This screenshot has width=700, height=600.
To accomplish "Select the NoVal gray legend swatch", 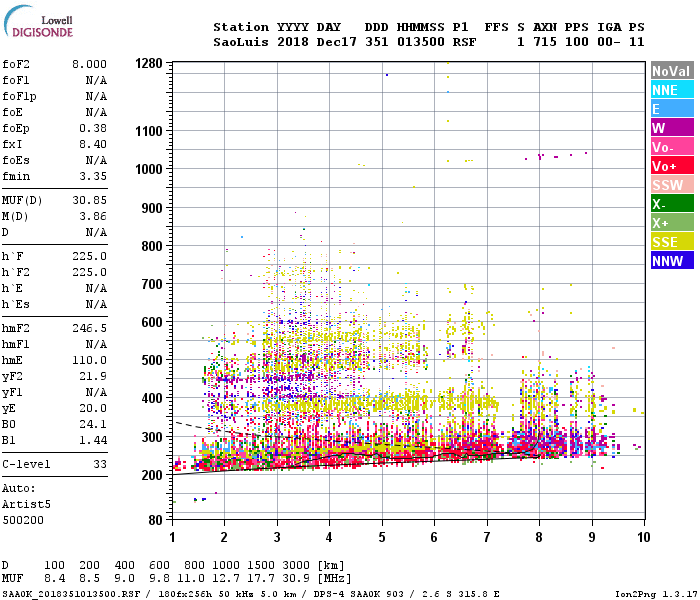I will tap(672, 71).
